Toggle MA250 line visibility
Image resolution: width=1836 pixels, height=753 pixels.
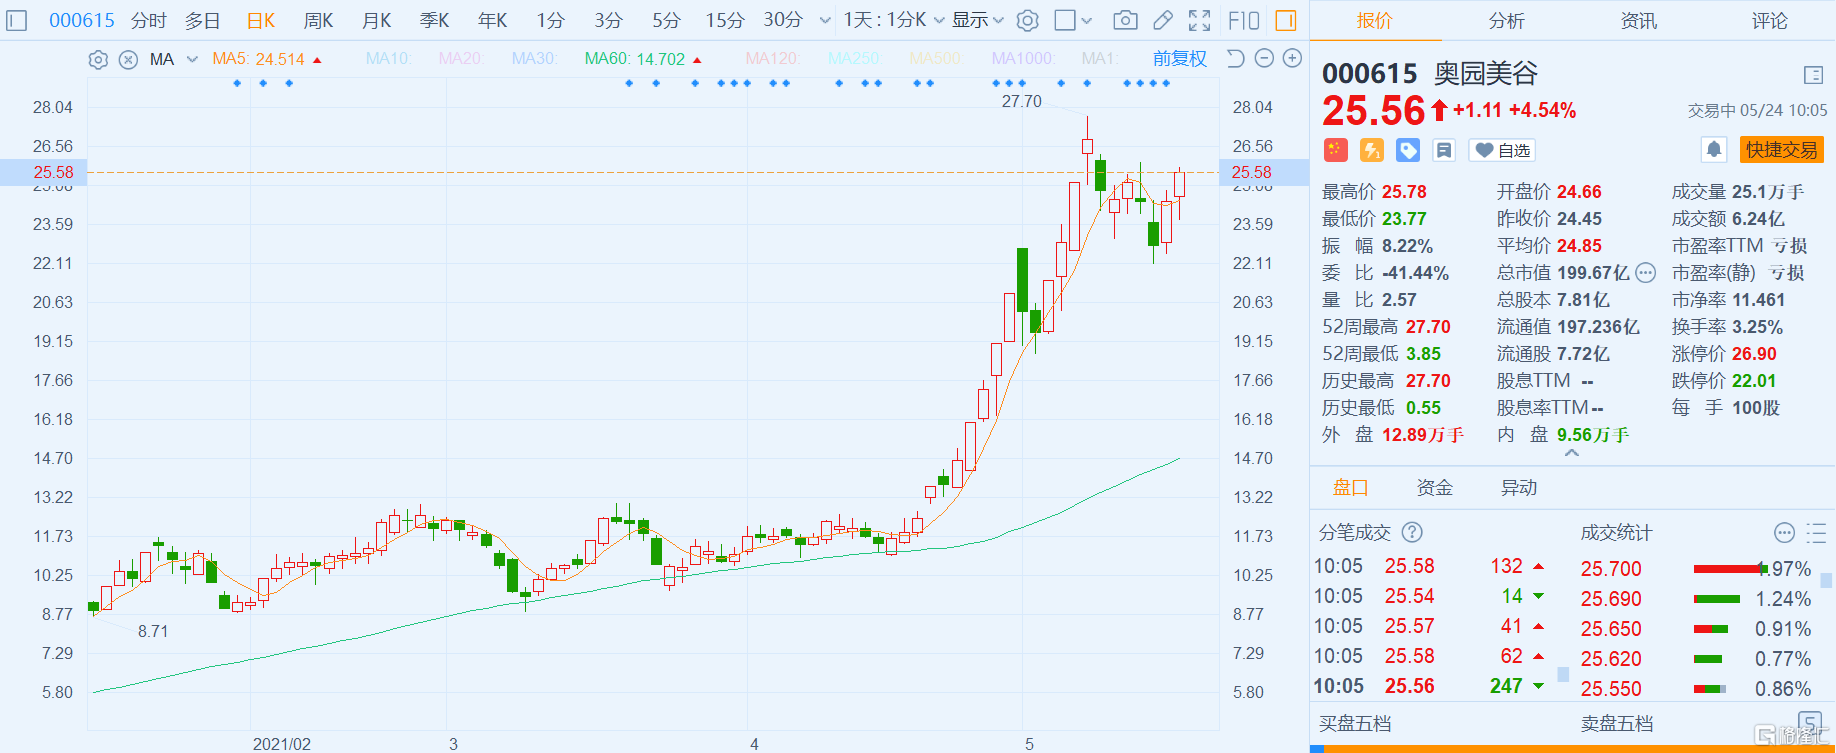coord(853,59)
